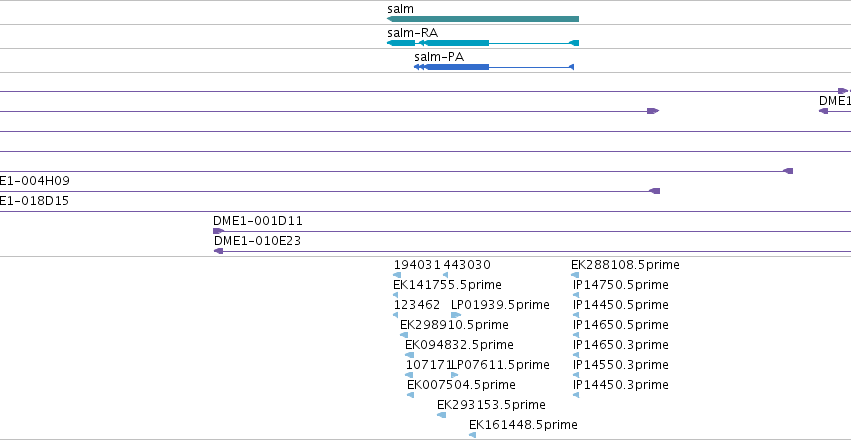
Task: Select clone label E1-004H09
Action: pos(35,181)
